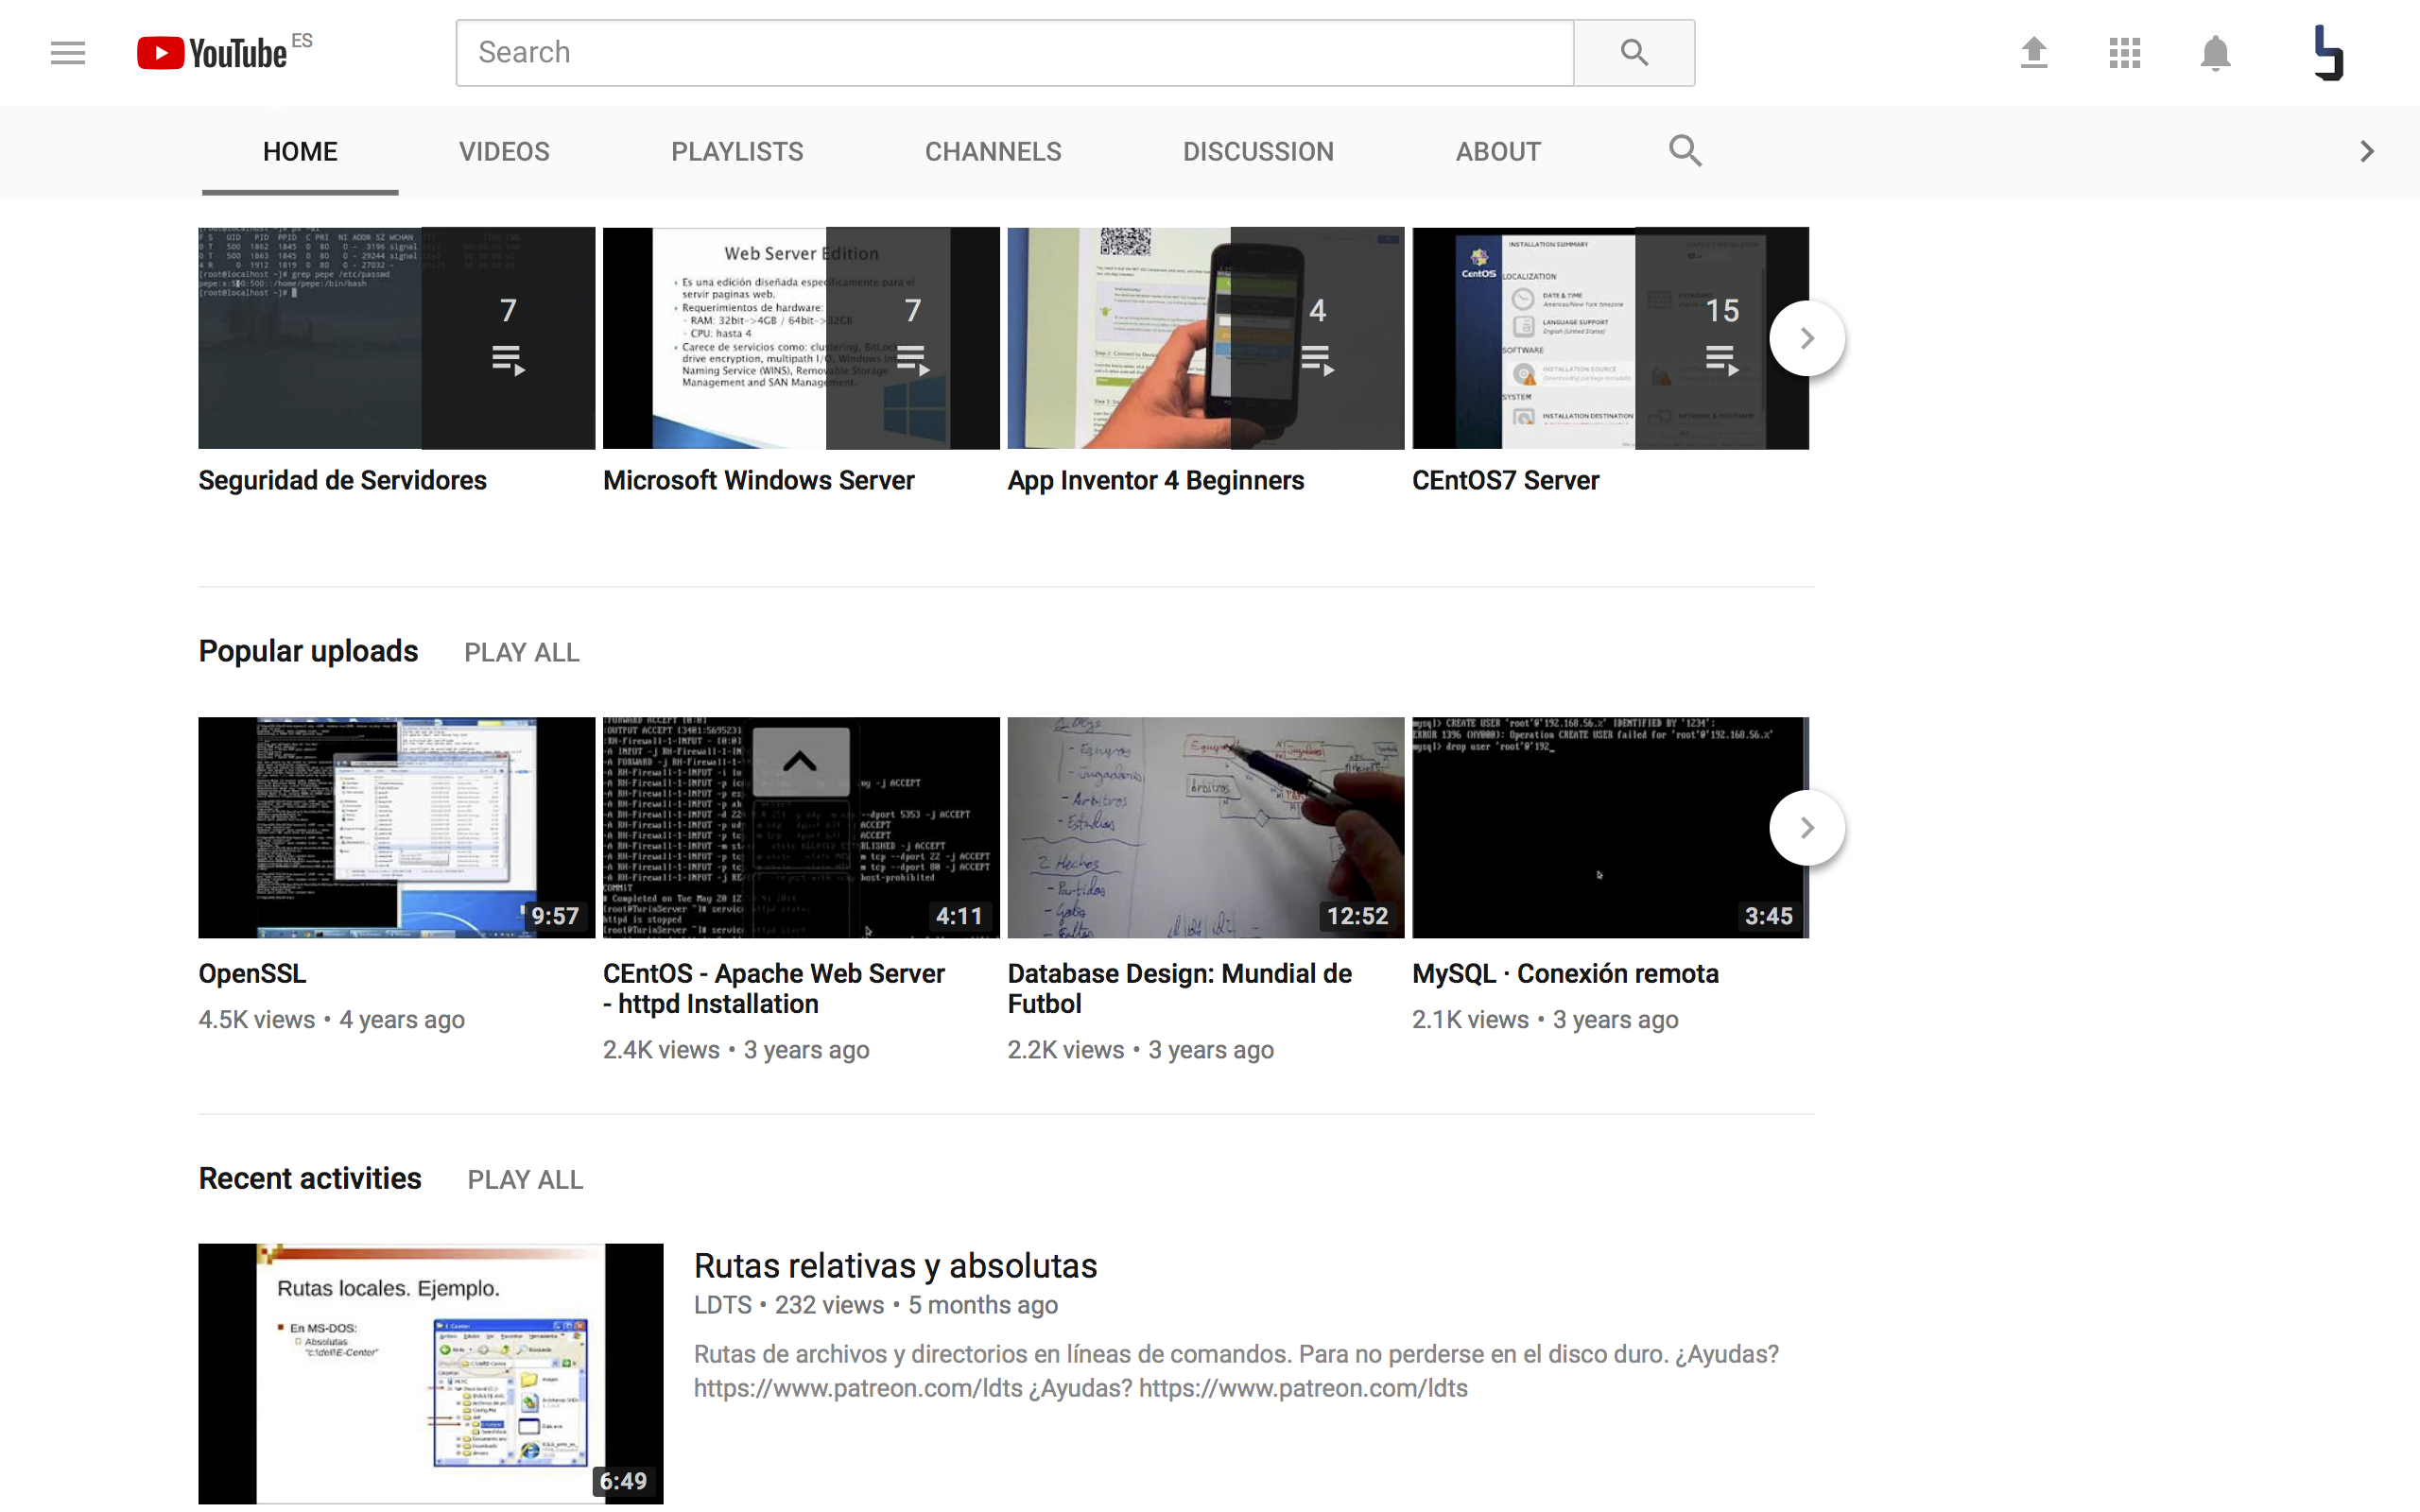Viewport: 2420px width, 1512px height.
Task: Open the DISCUSSION tab
Action: pos(1258,151)
